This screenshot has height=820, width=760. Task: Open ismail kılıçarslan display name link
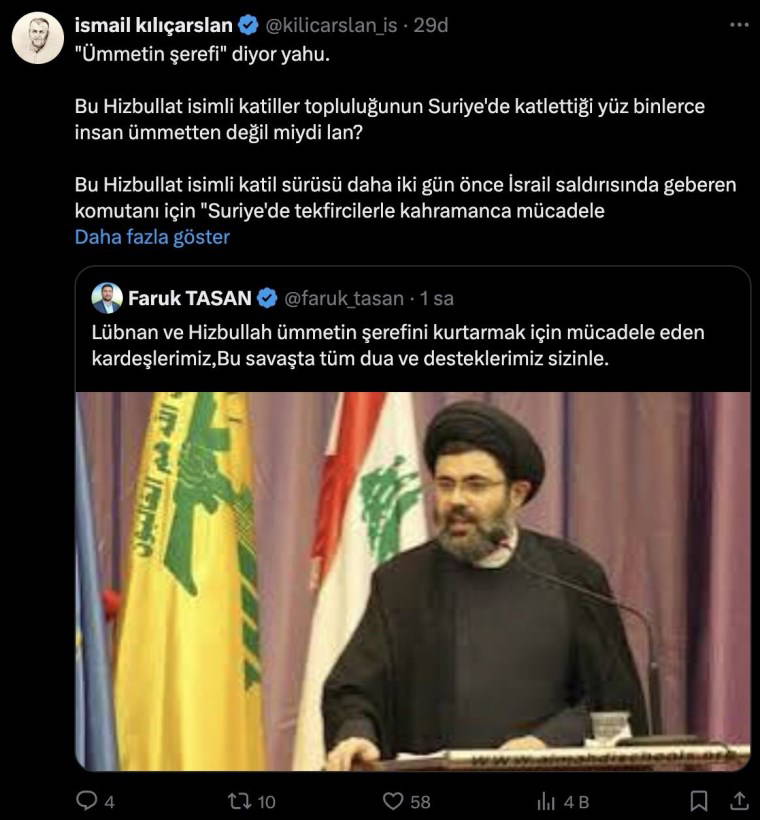153,25
